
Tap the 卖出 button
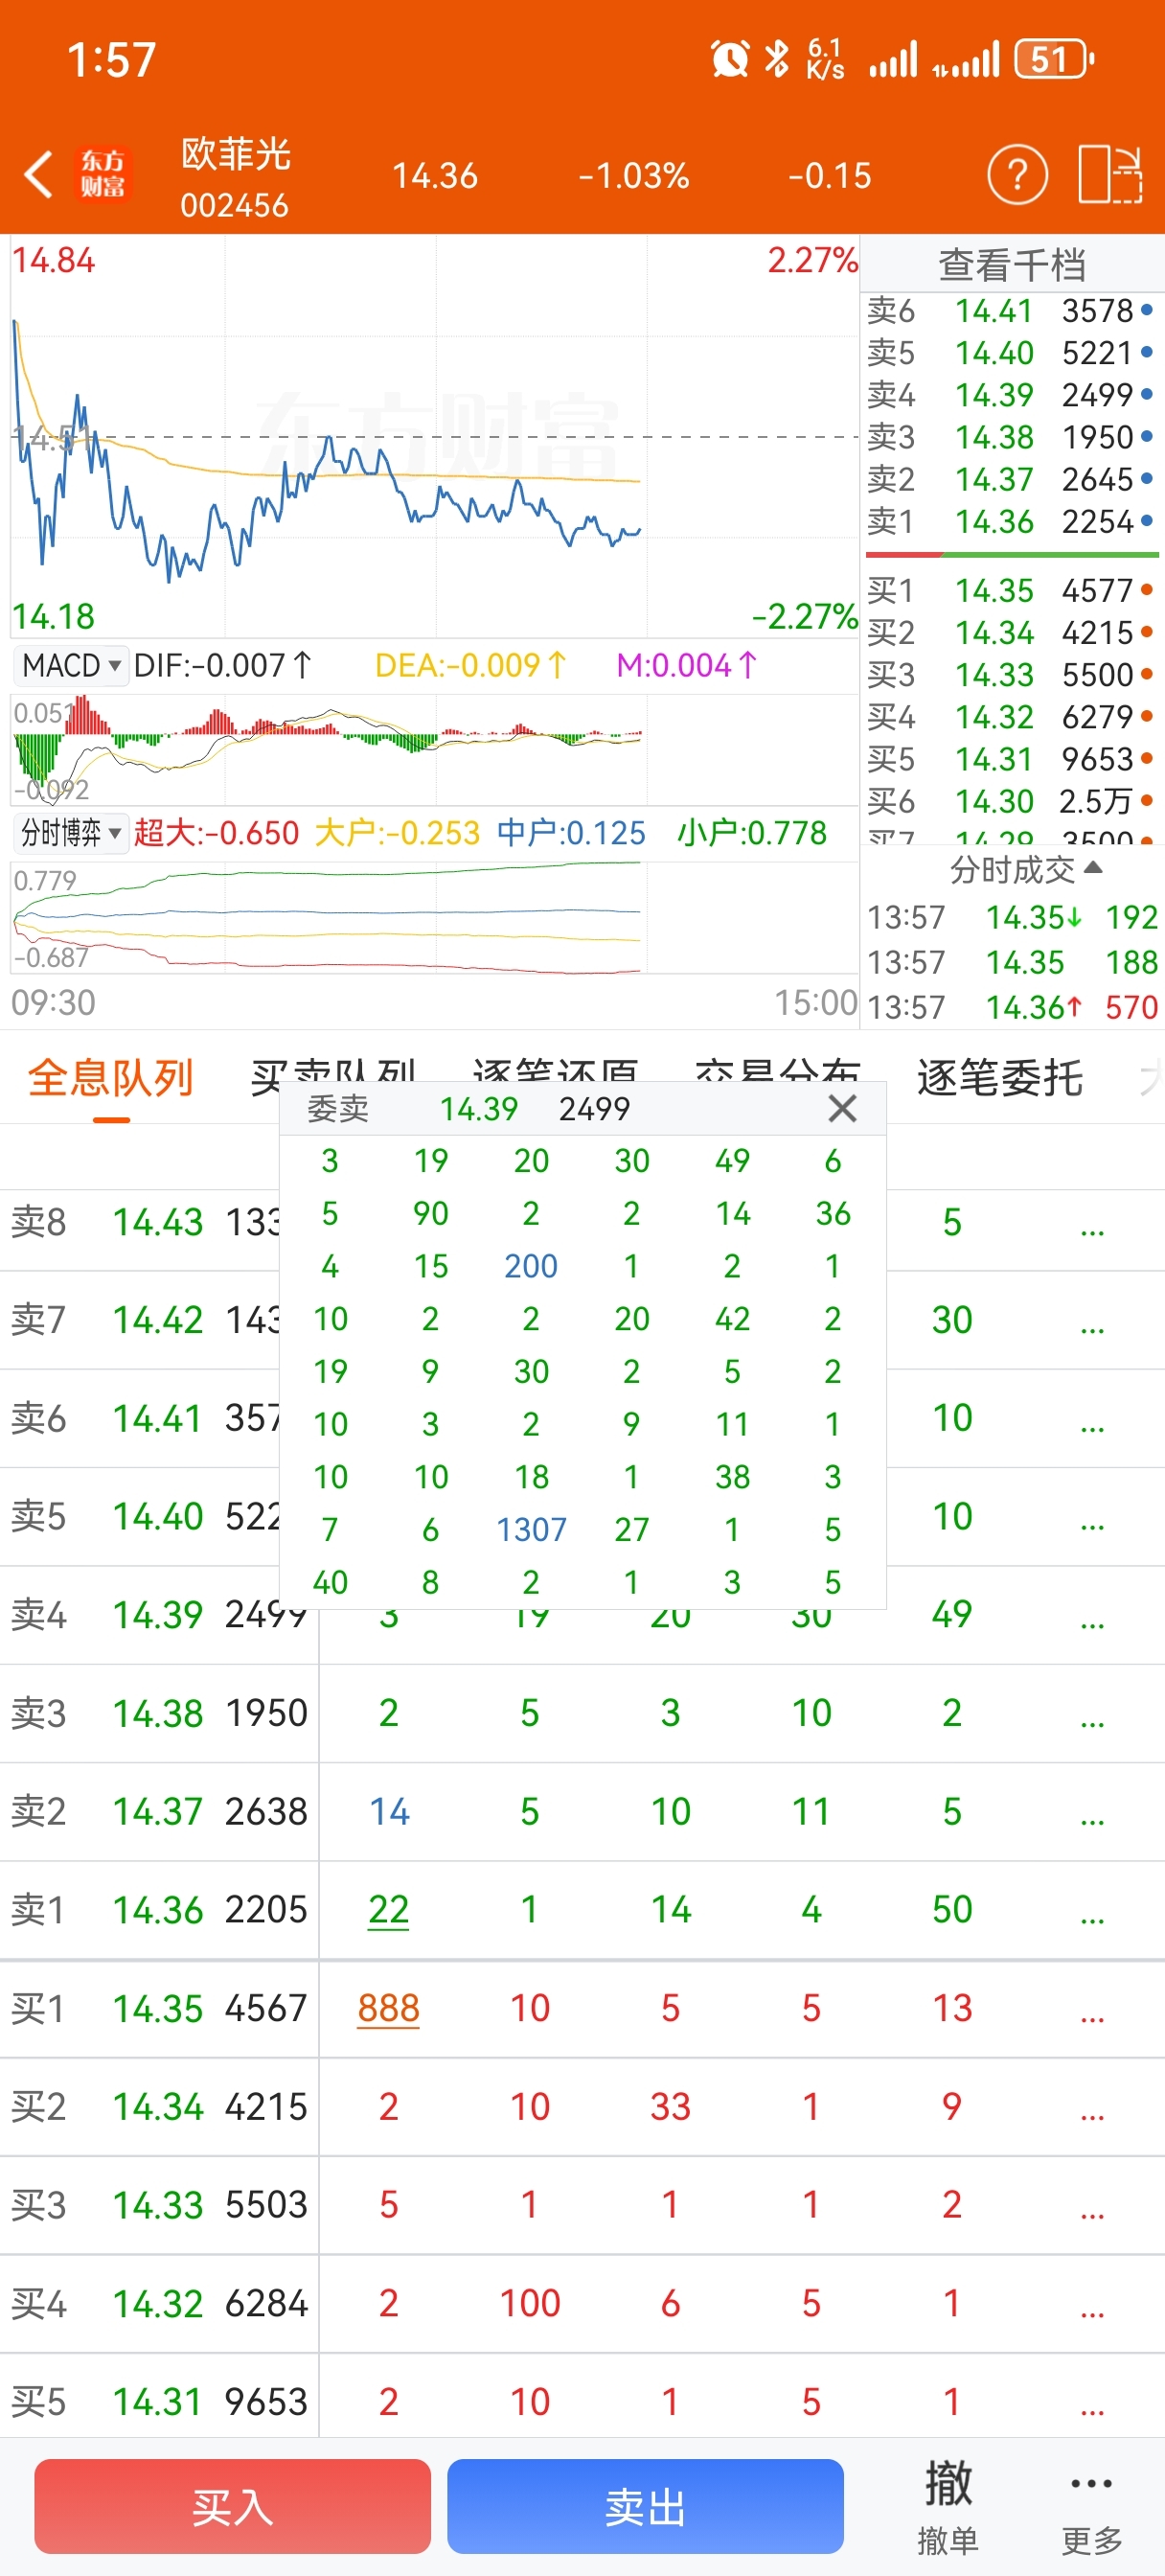pyautogui.click(x=645, y=2506)
